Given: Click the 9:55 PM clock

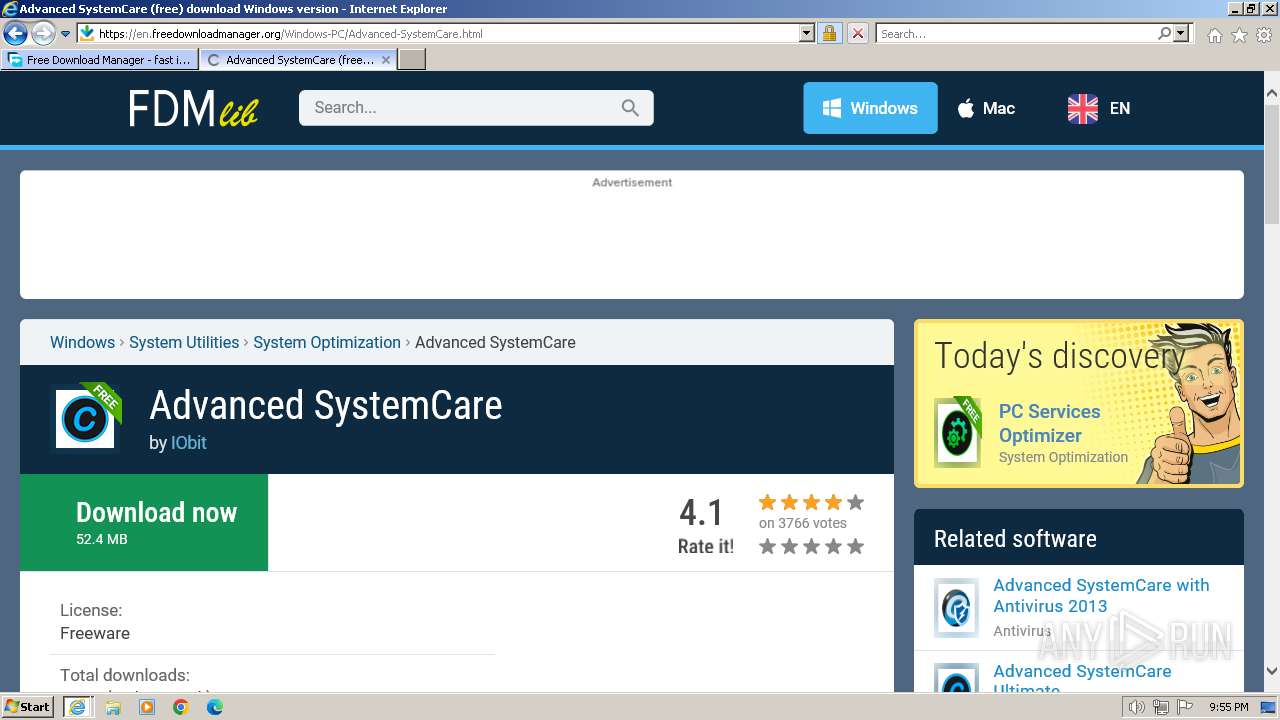Looking at the screenshot, I should (x=1228, y=707).
